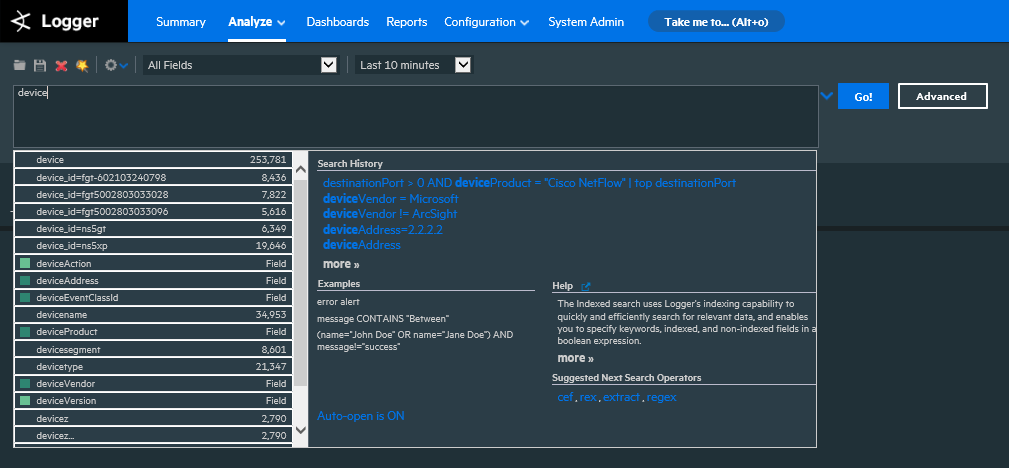Open the Help external link icon
Image resolution: width=1009 pixels, height=468 pixels.
pos(586,286)
